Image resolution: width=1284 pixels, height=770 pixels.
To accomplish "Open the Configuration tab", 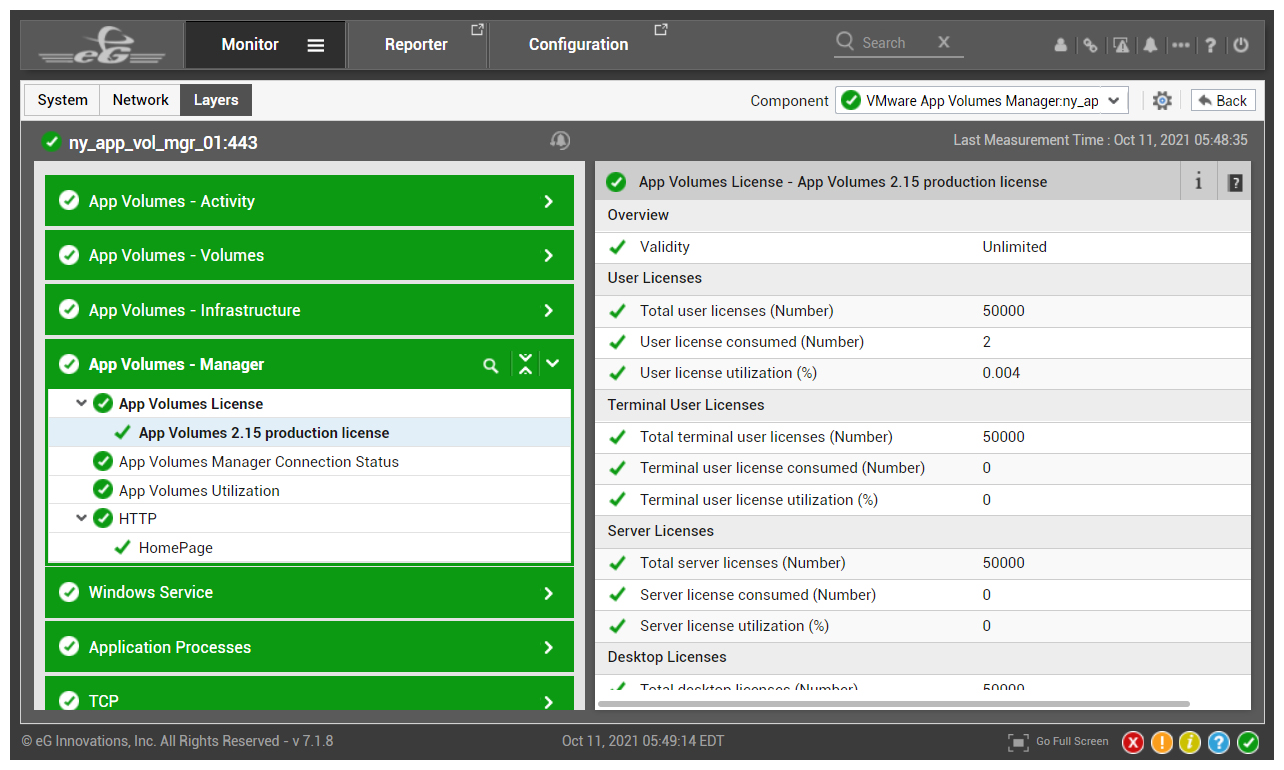I will pos(579,45).
